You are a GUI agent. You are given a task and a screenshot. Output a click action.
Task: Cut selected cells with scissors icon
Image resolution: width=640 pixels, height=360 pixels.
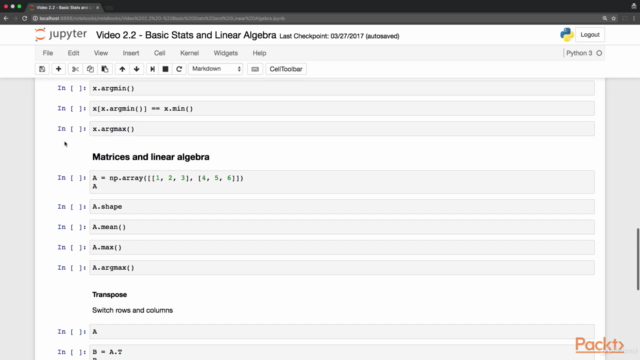[75, 69]
